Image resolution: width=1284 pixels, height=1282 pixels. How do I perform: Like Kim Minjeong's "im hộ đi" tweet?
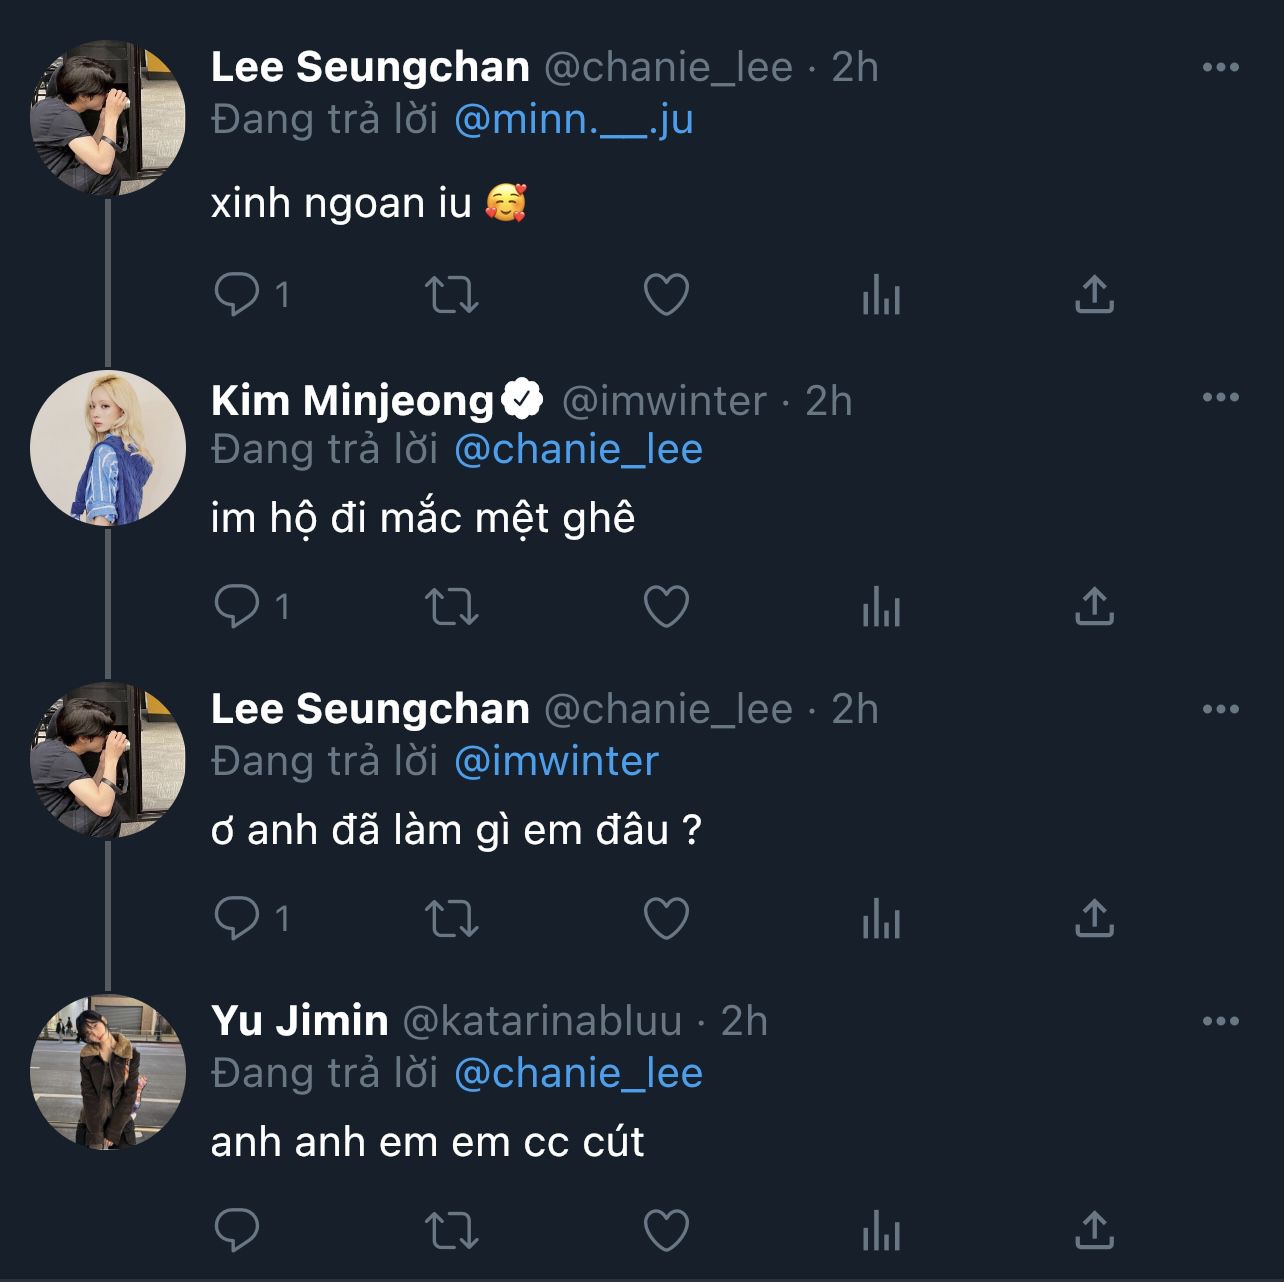pos(666,607)
